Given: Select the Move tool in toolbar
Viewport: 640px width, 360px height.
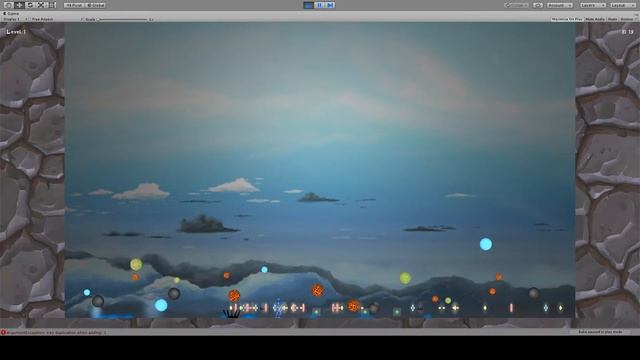Looking at the screenshot, I should point(19,5).
